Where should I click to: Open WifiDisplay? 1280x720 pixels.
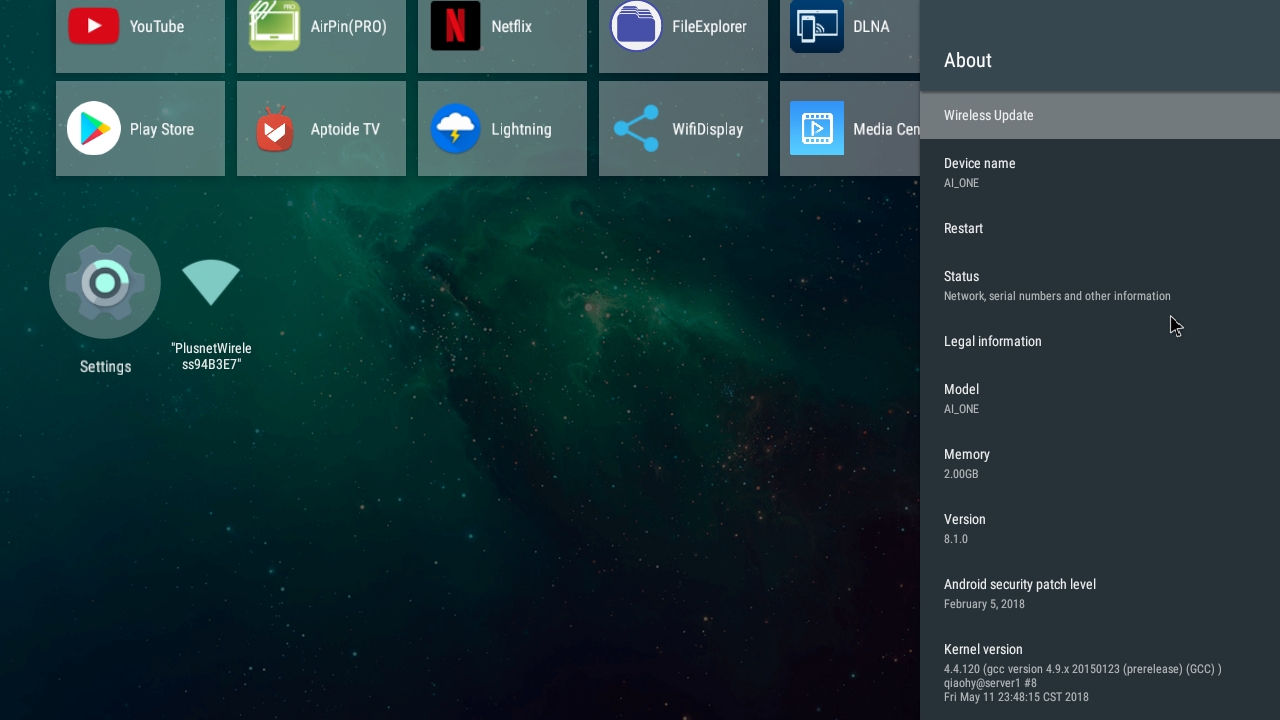pos(683,128)
